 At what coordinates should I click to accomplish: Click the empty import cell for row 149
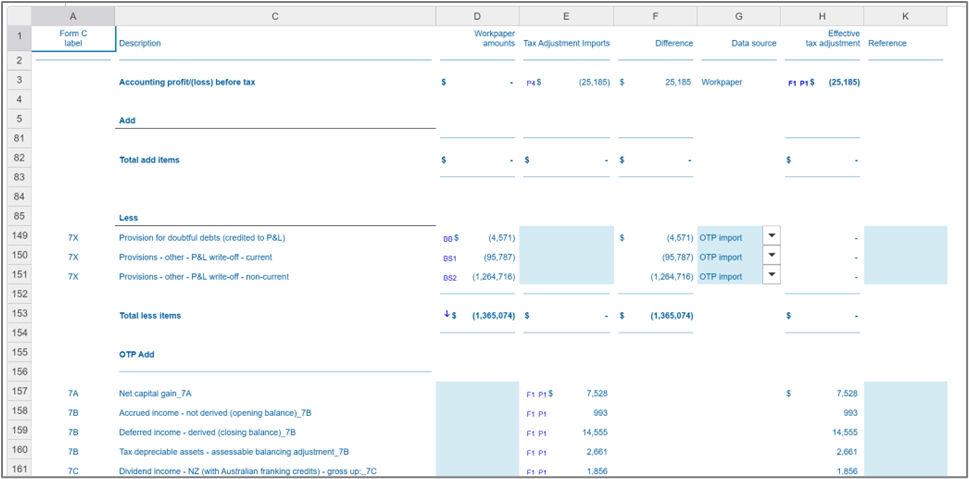[566, 235]
